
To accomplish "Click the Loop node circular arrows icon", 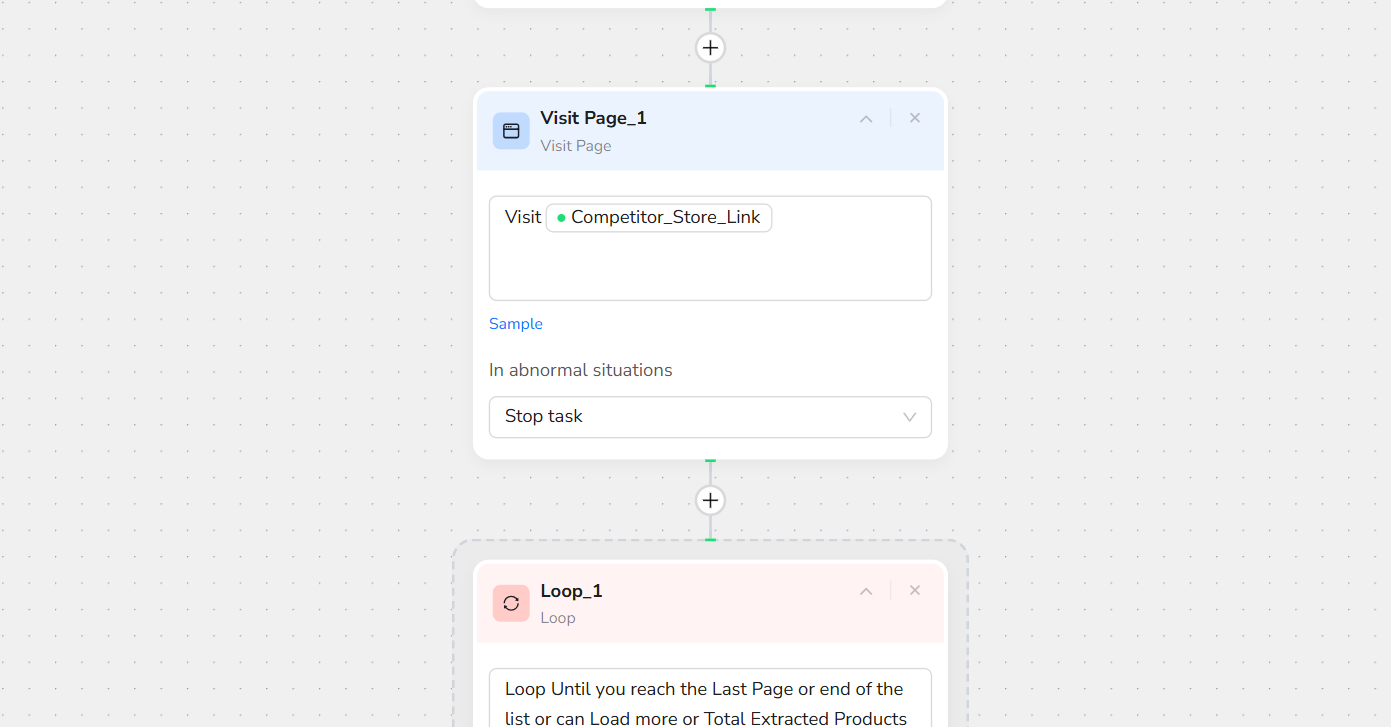I will (x=511, y=603).
